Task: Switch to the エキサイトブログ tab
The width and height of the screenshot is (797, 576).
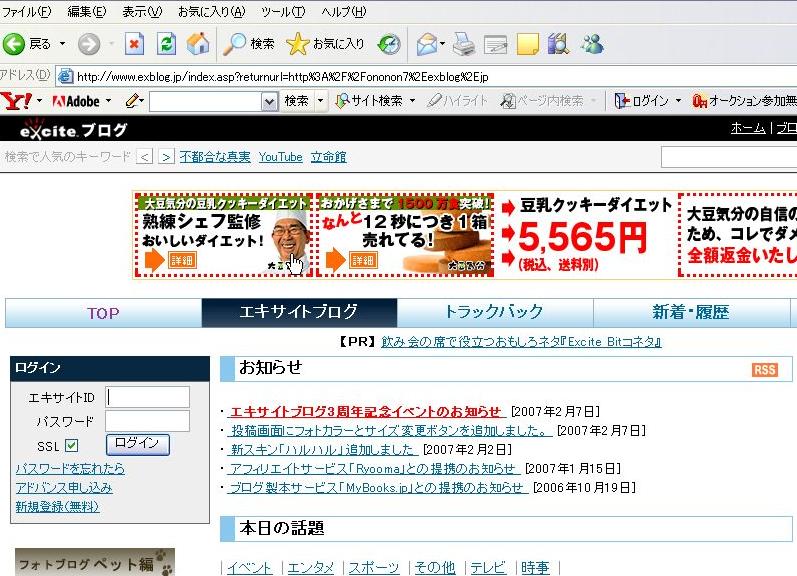Action: pos(299,313)
